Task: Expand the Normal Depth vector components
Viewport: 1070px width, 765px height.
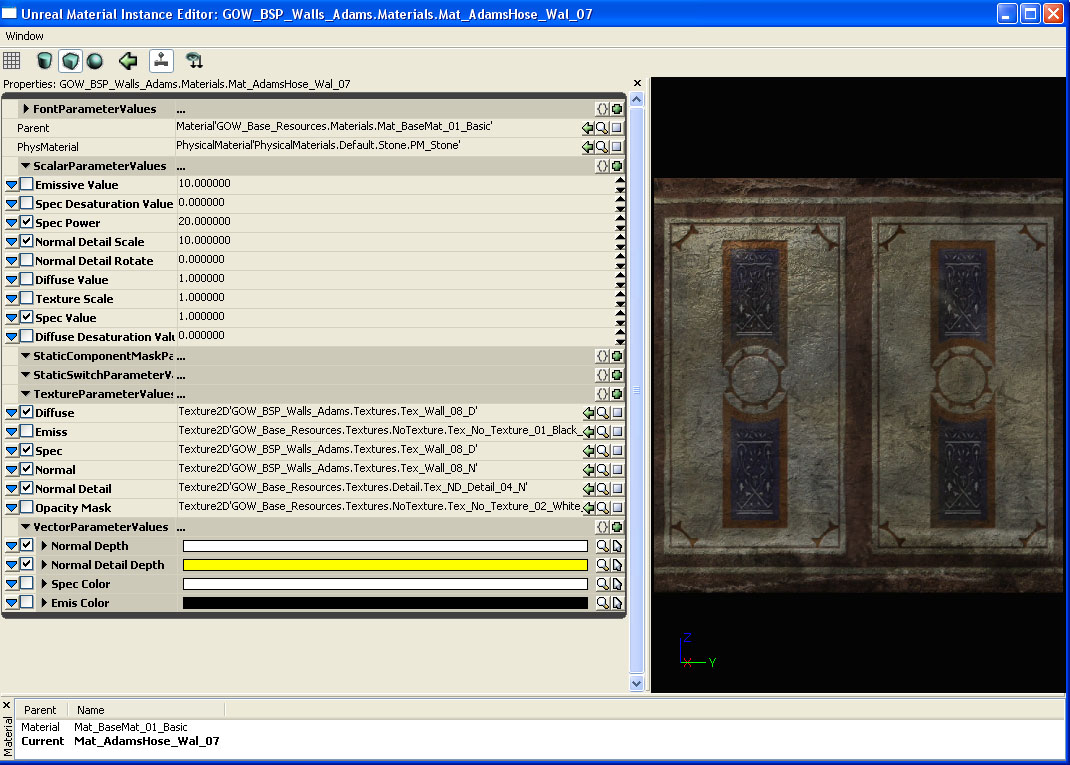Action: coord(44,546)
